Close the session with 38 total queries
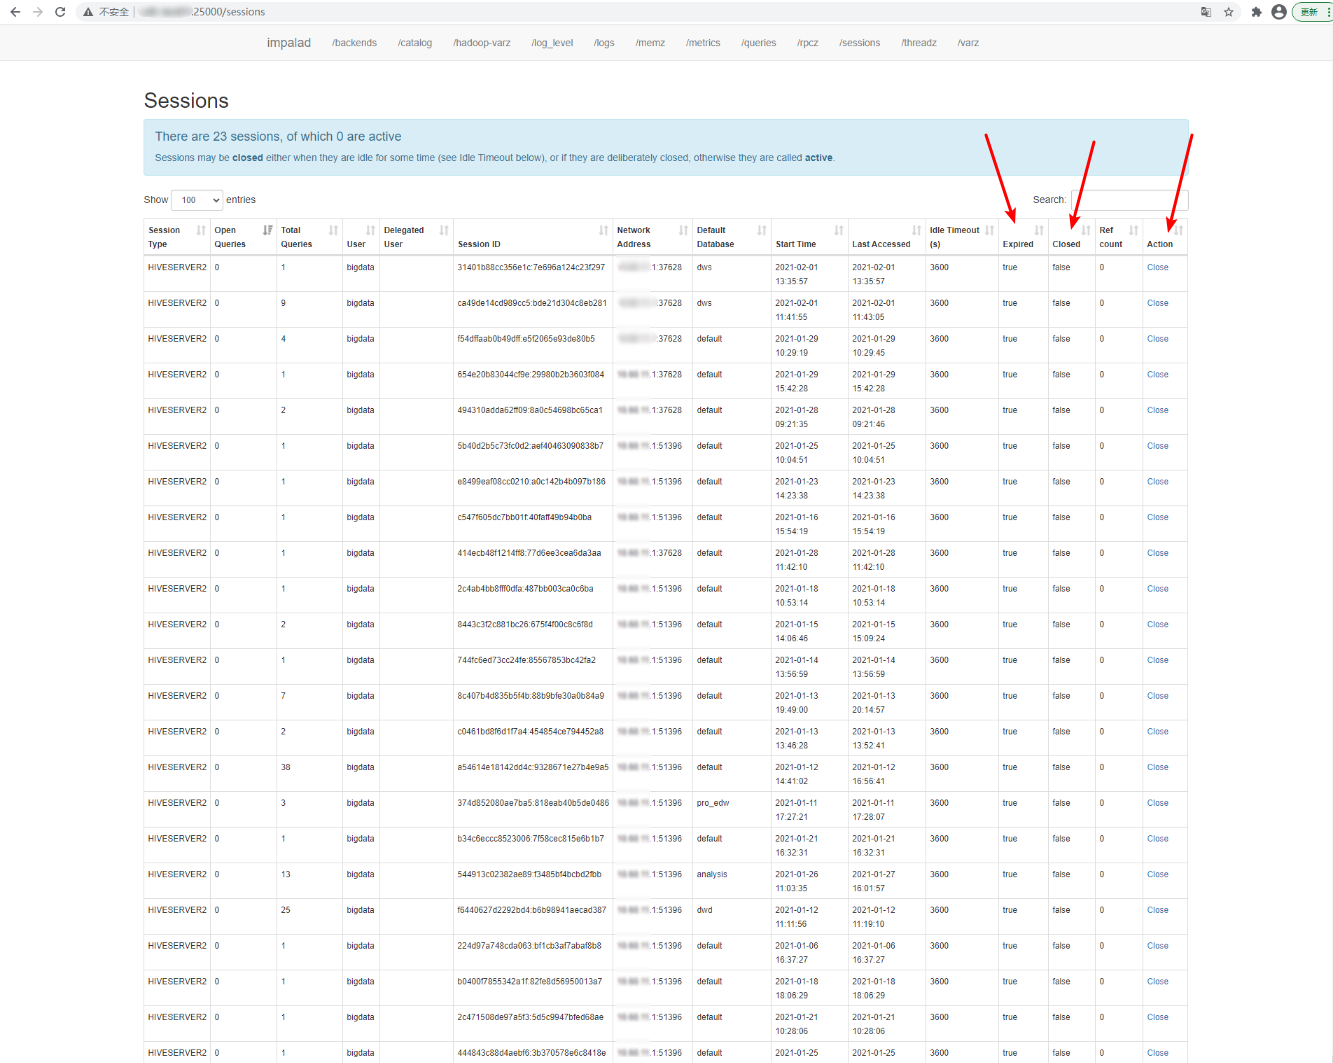 tap(1158, 768)
